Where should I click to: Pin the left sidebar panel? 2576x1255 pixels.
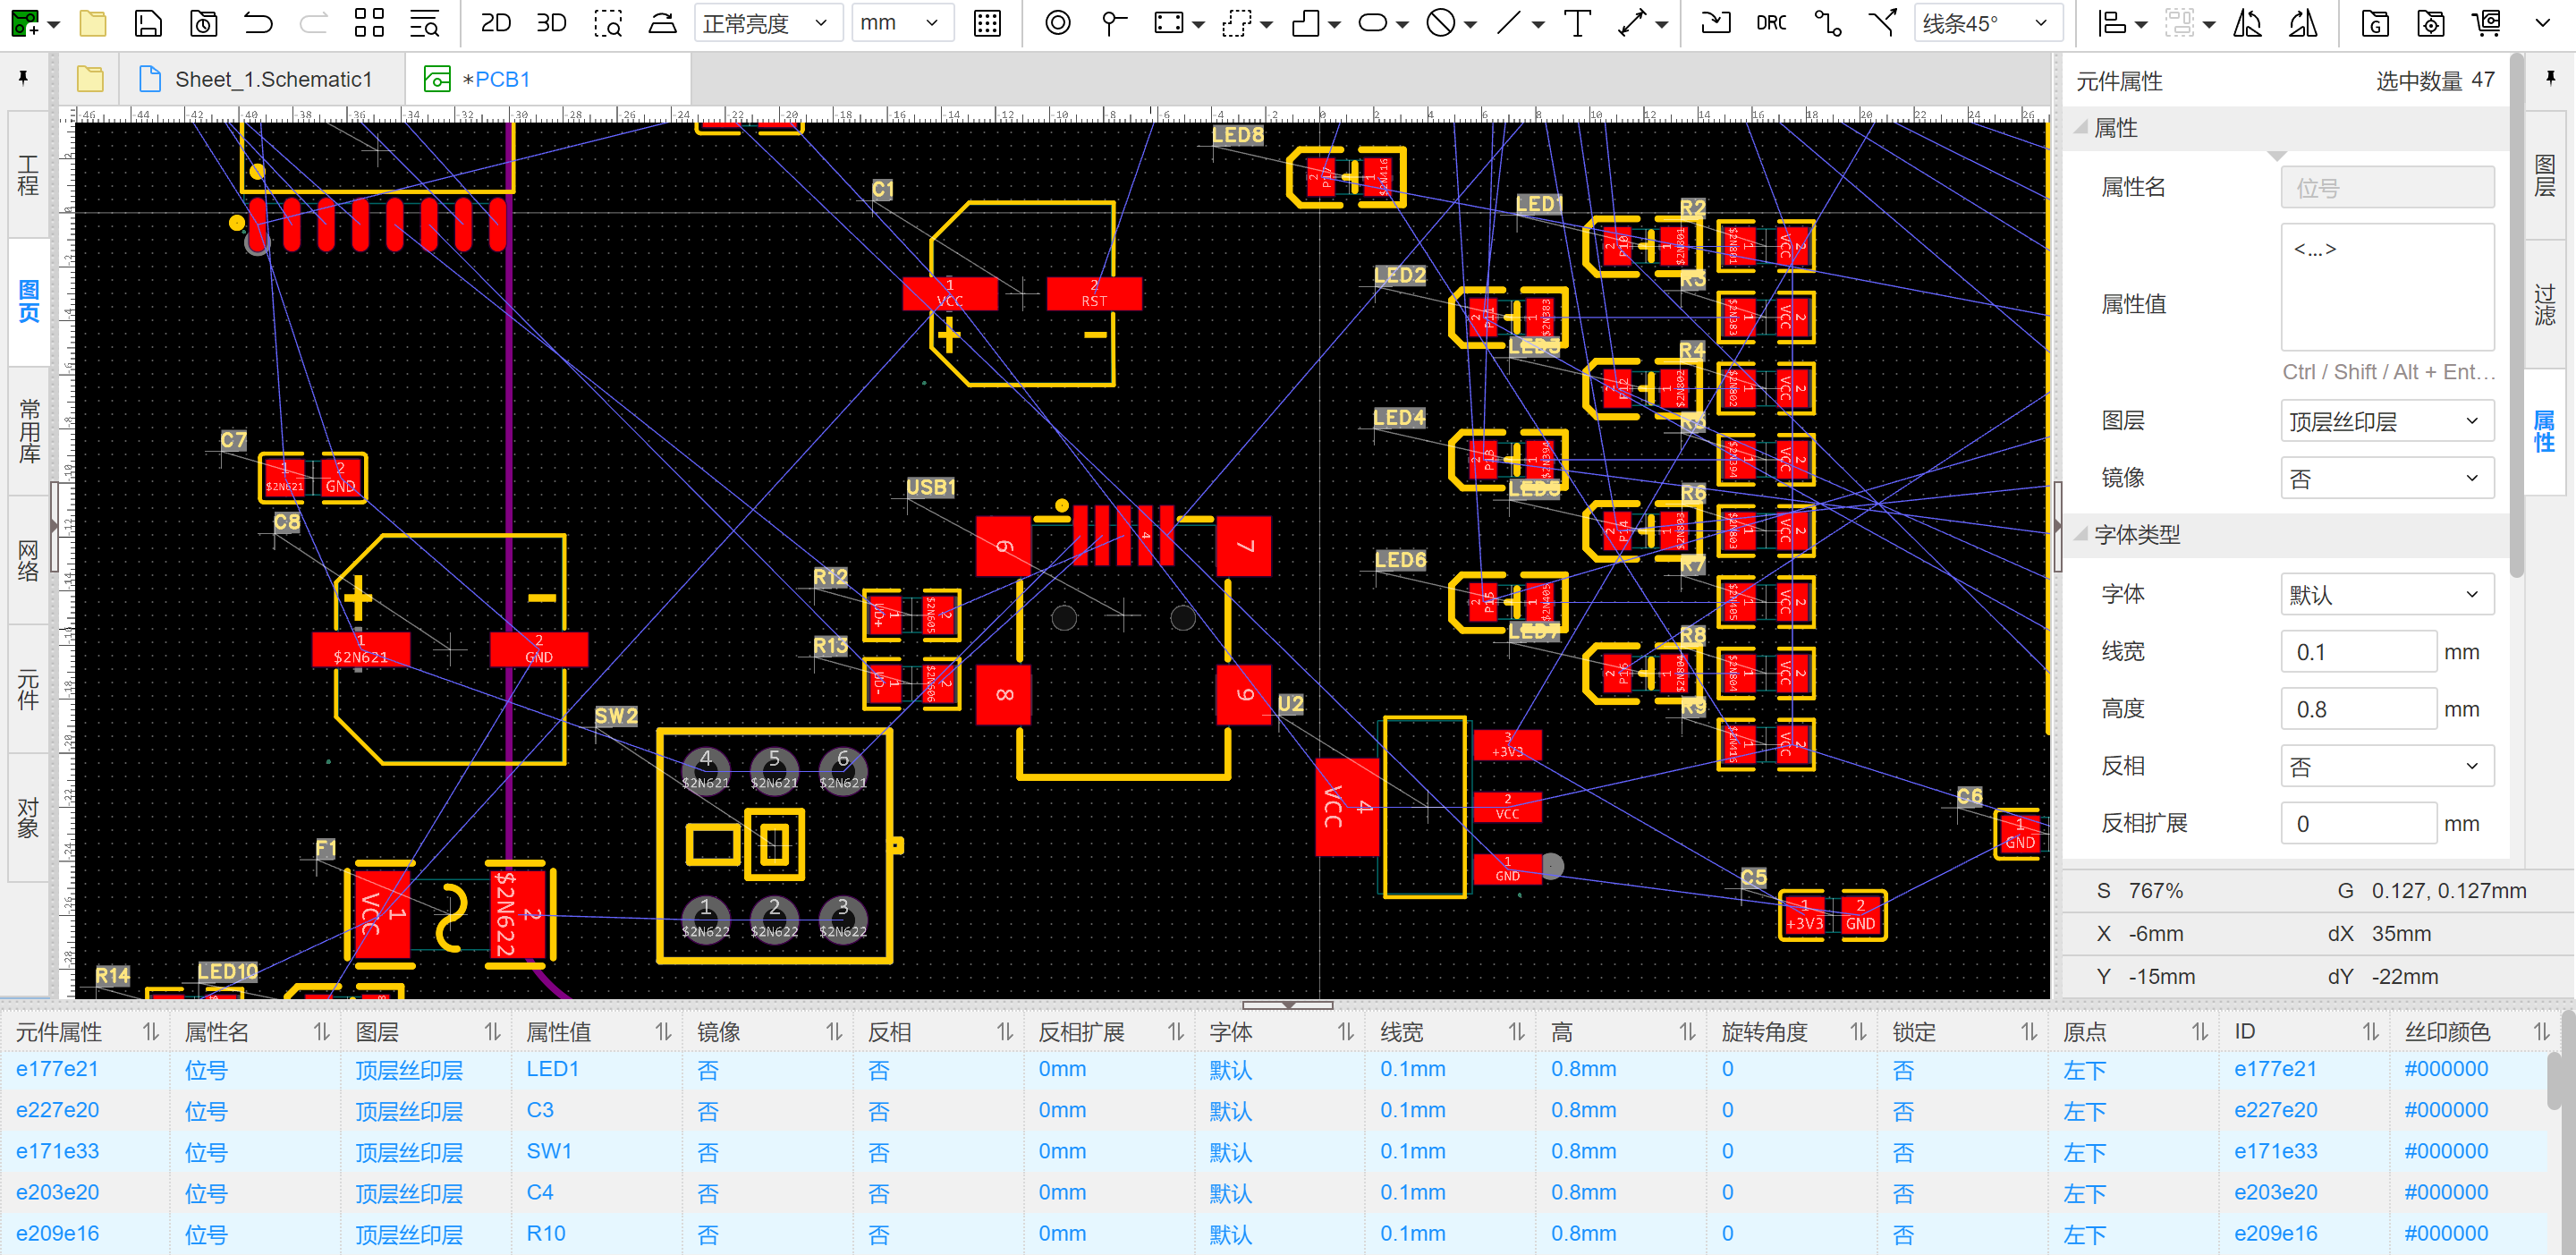click(23, 78)
